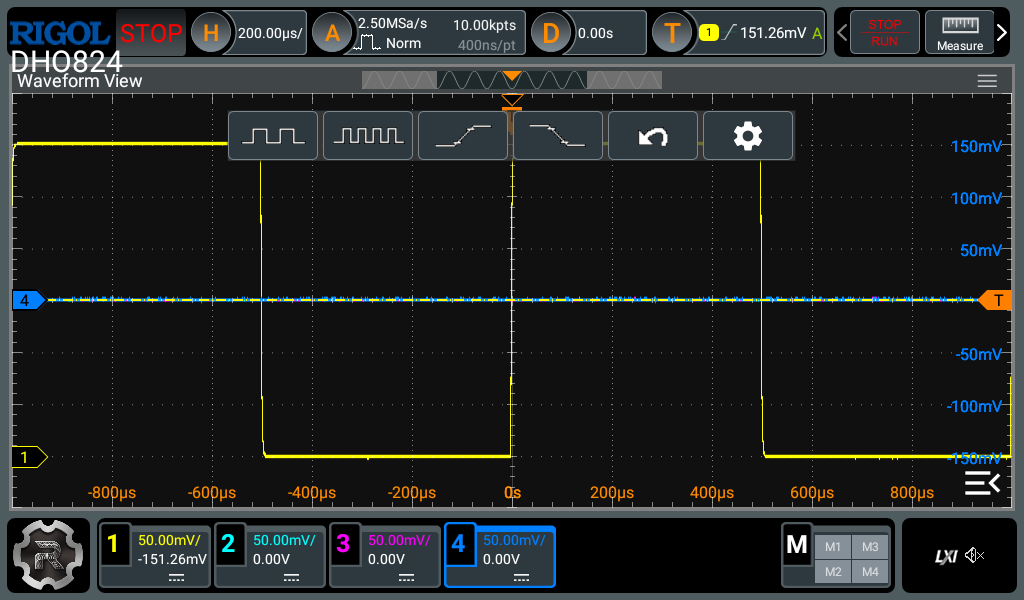This screenshot has width=1024, height=600.
Task: Select math channel M4
Action: 870,572
